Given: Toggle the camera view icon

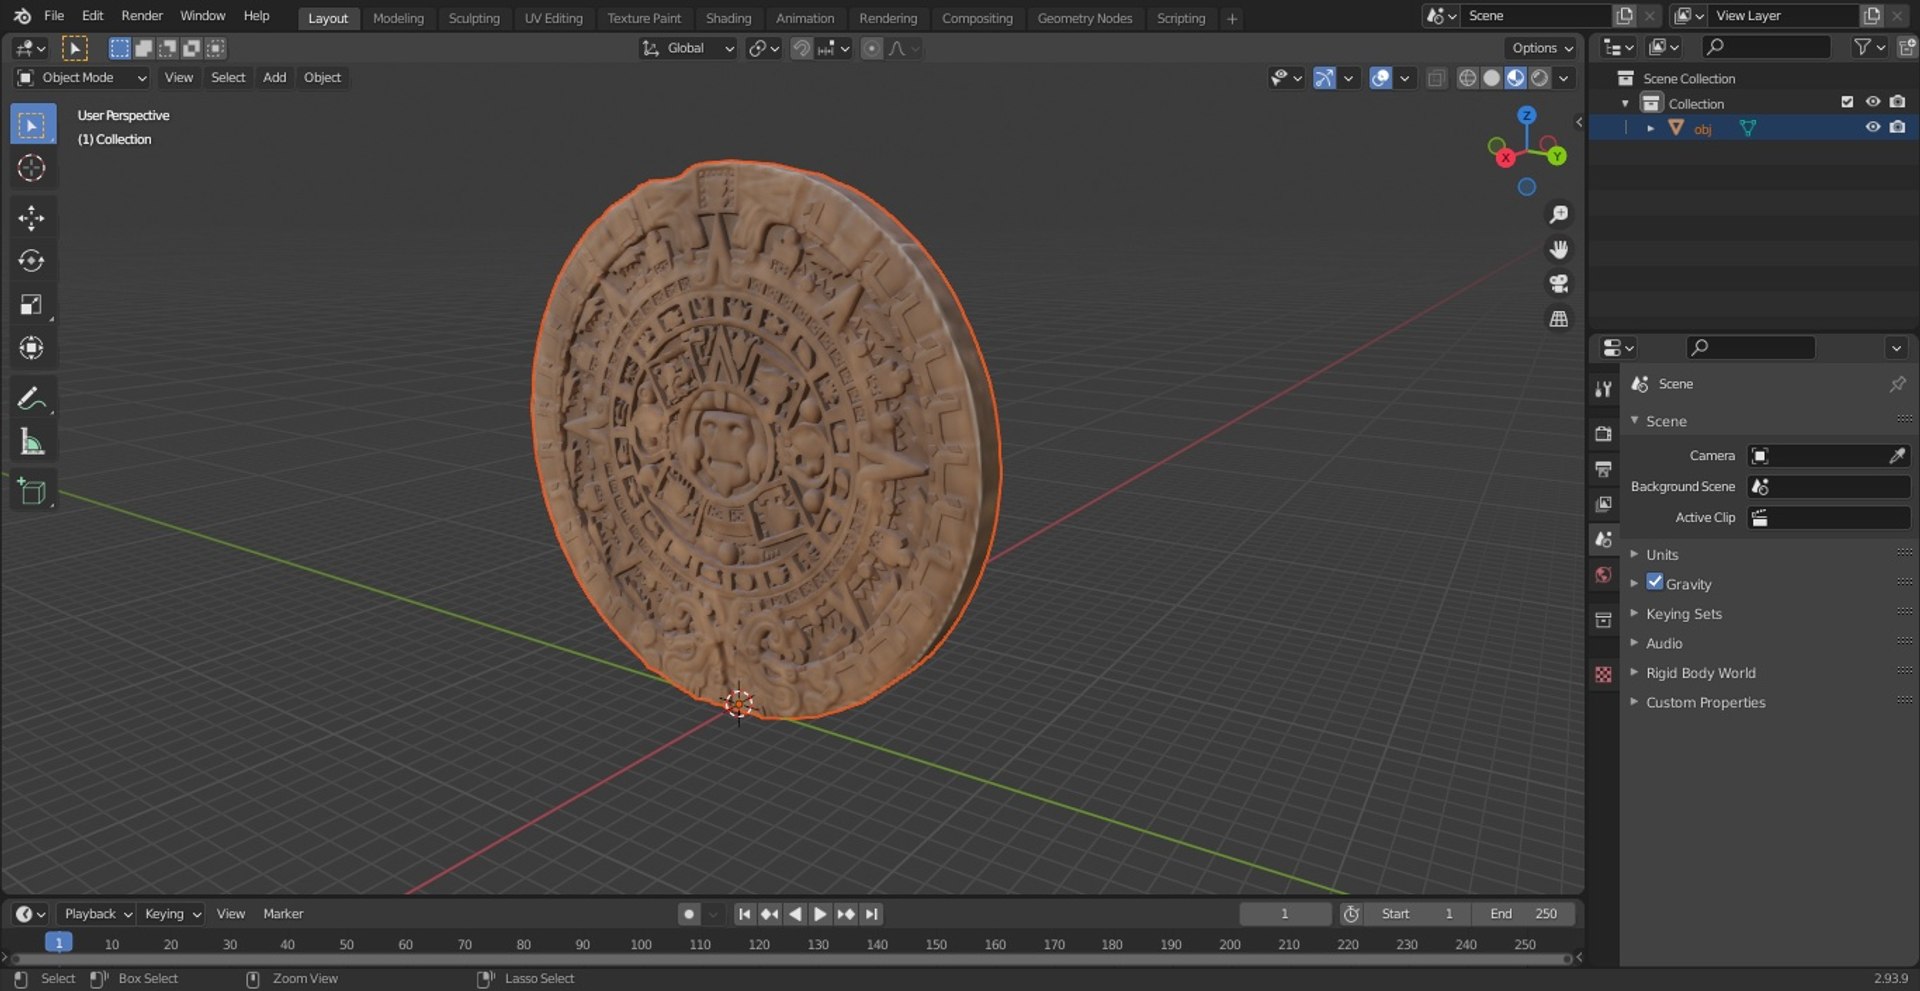Looking at the screenshot, I should tap(1558, 284).
